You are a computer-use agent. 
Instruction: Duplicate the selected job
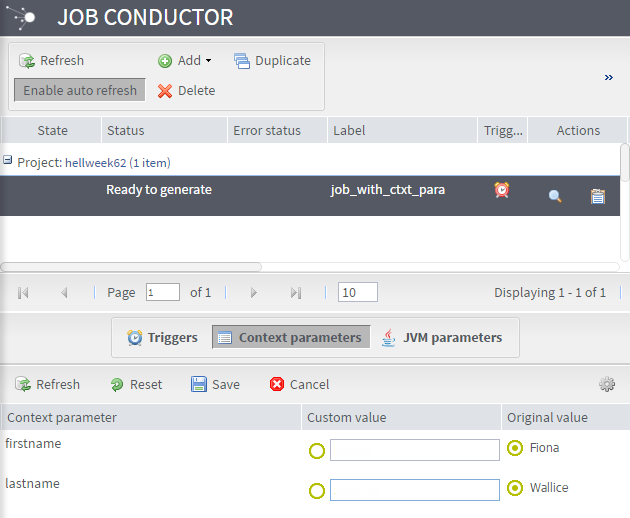click(x=272, y=61)
